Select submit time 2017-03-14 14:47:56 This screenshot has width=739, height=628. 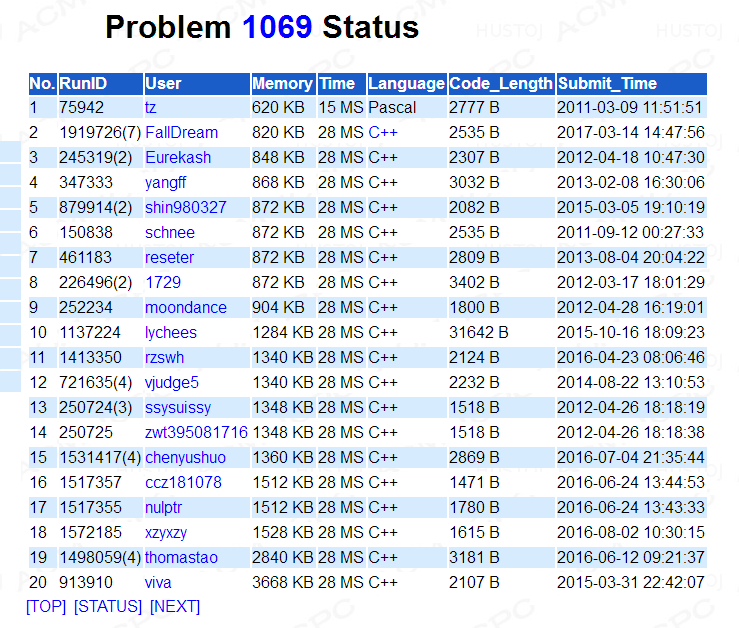(632, 132)
